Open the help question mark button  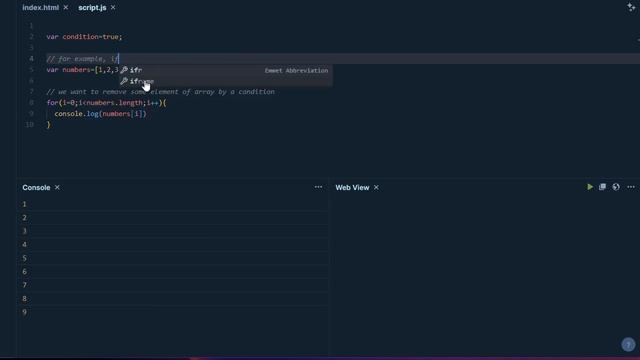[628, 344]
